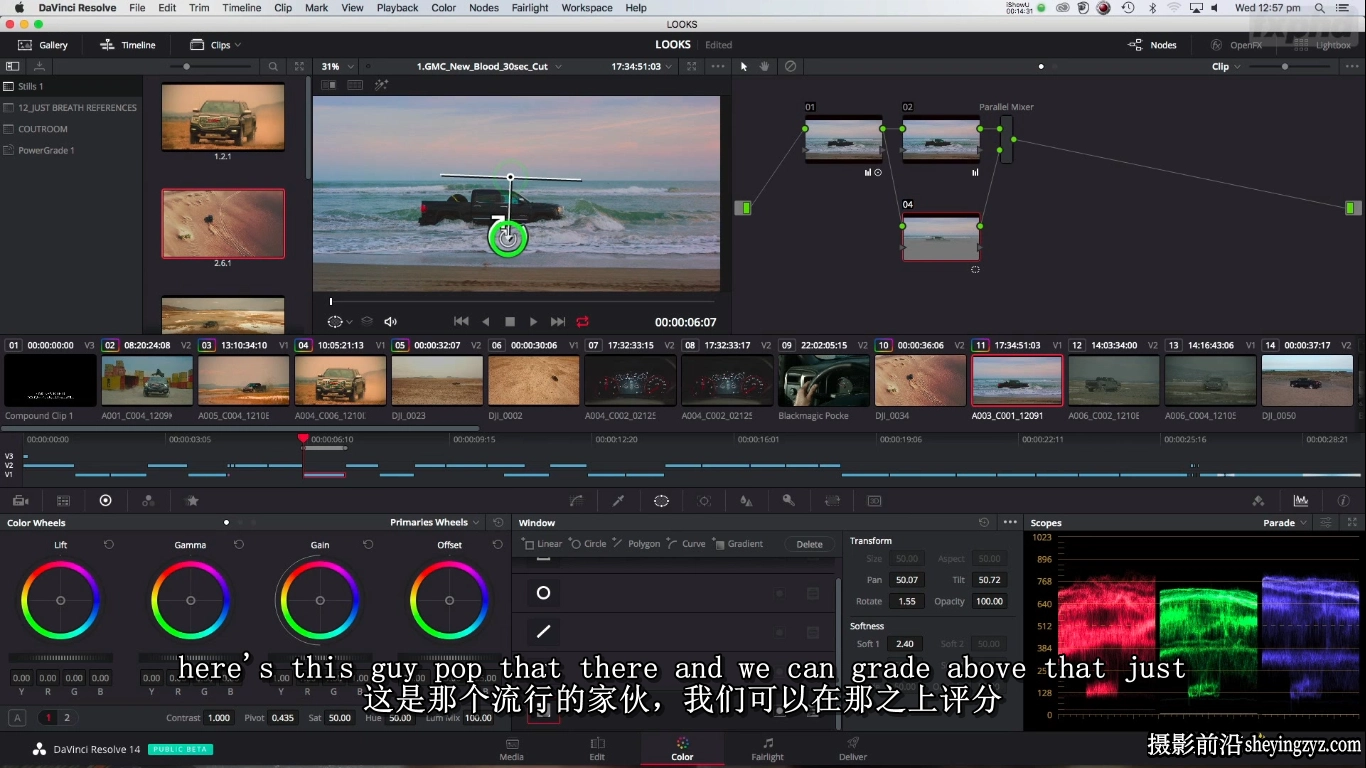Viewport: 1366px width, 768px height.
Task: Switch to the Deliver page
Action: click(853, 749)
